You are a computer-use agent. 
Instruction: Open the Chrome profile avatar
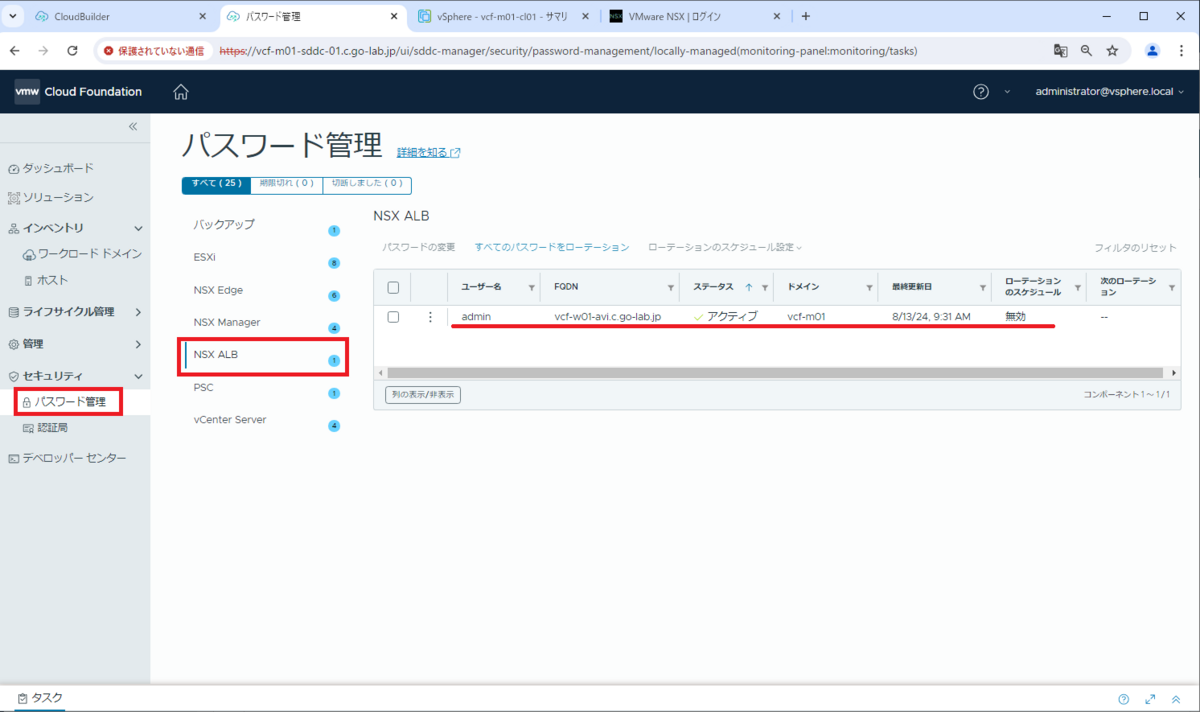point(1152,50)
